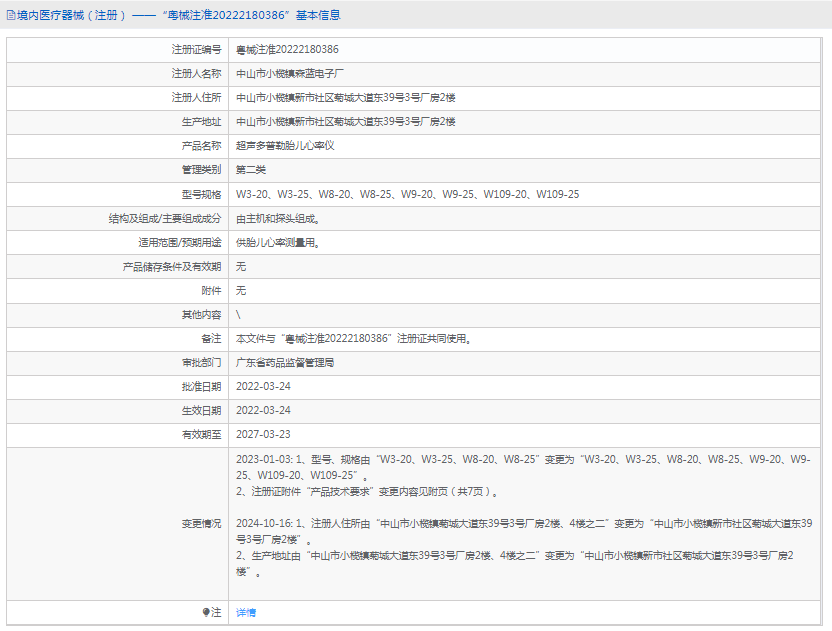Click the 批准日期 label
Viewport: 832px width, 631px height.
pos(201,386)
